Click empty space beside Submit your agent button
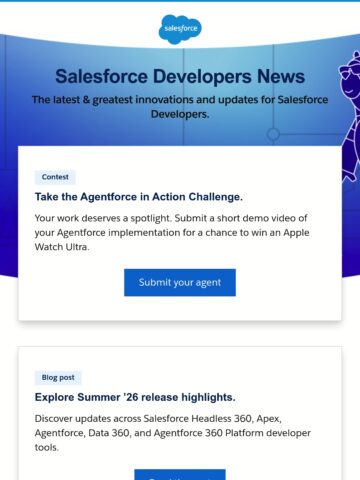The width and height of the screenshot is (360, 480). [x=287, y=283]
